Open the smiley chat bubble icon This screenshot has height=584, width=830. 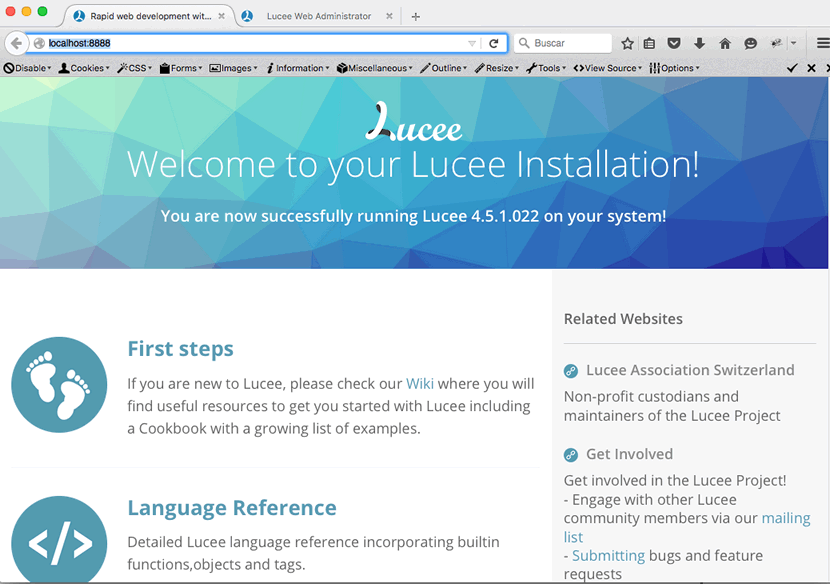click(751, 43)
